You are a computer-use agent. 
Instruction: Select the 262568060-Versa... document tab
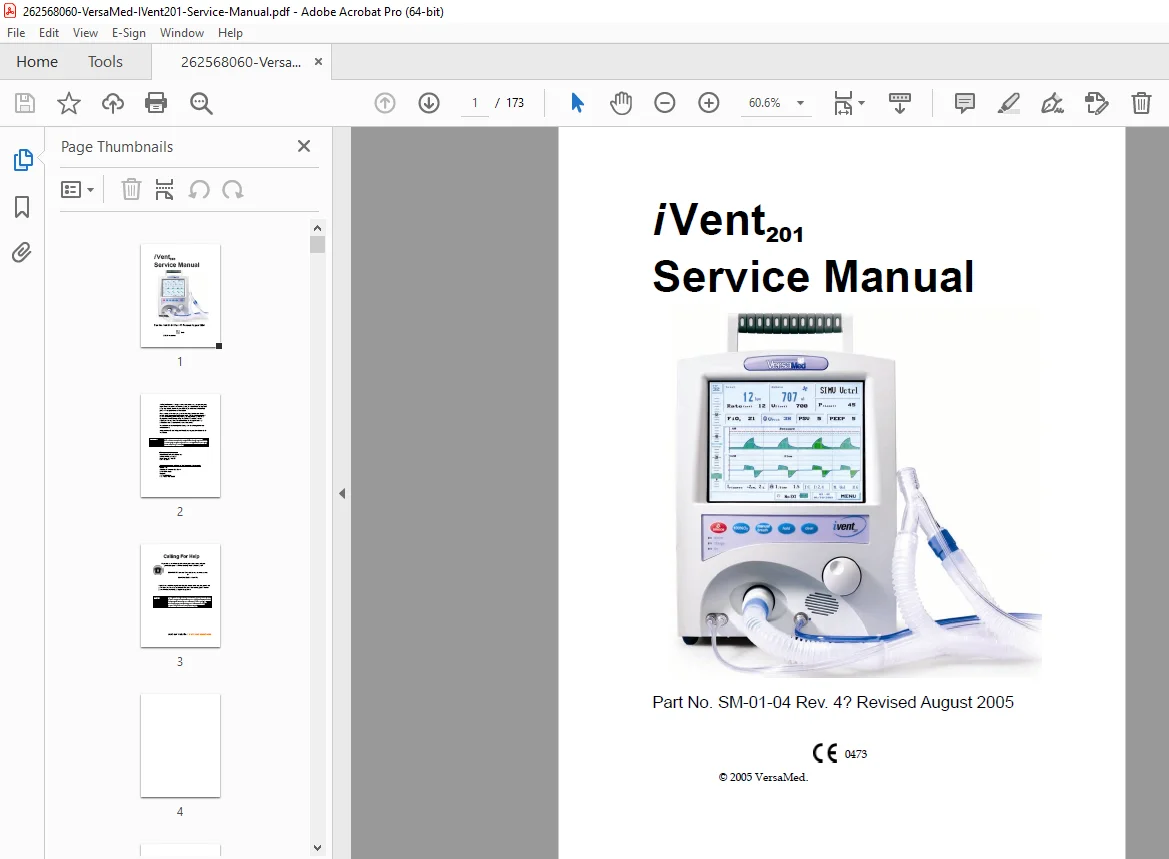240,62
